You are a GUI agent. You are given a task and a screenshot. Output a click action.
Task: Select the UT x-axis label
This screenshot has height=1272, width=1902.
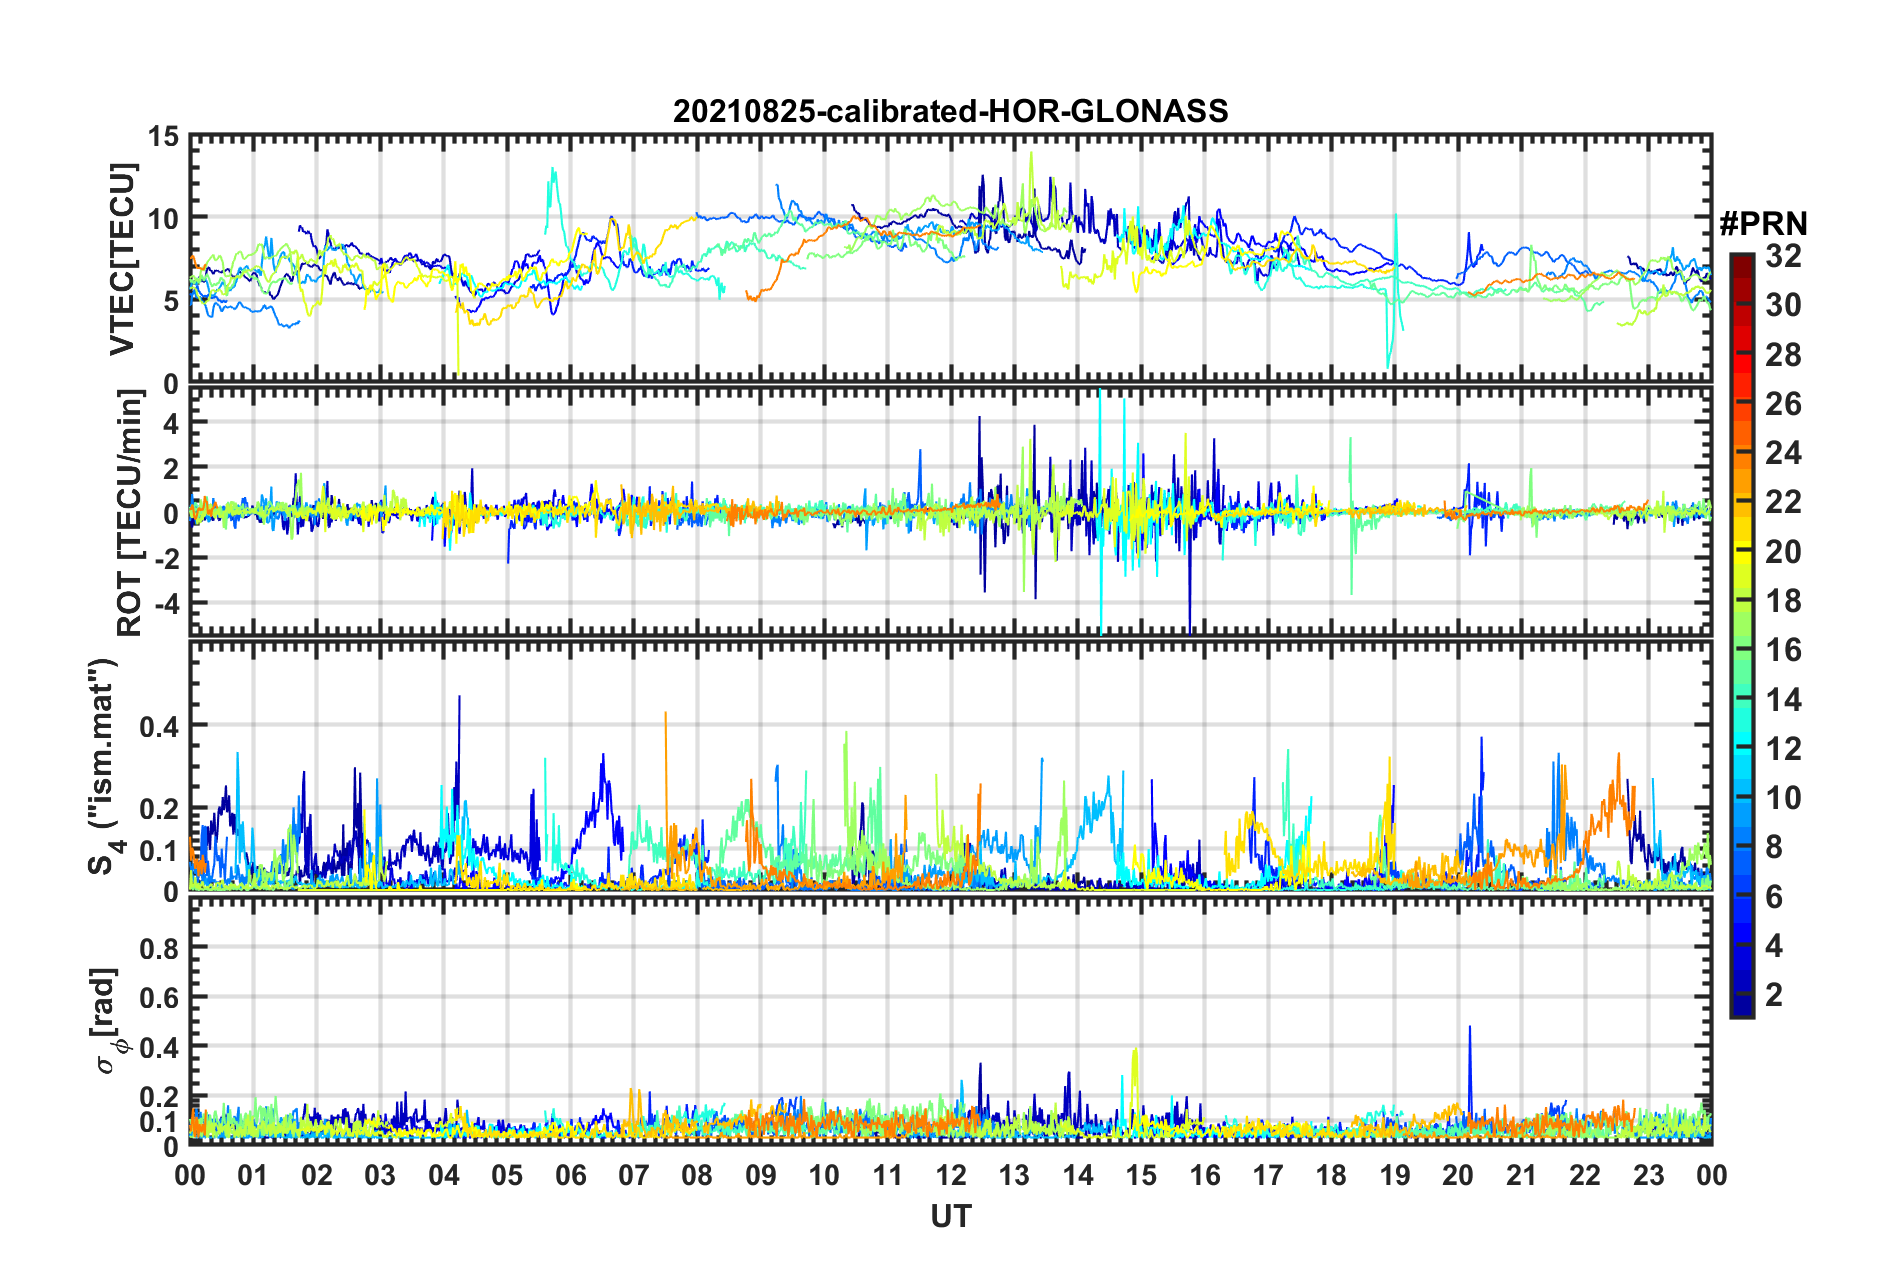(x=950, y=1217)
